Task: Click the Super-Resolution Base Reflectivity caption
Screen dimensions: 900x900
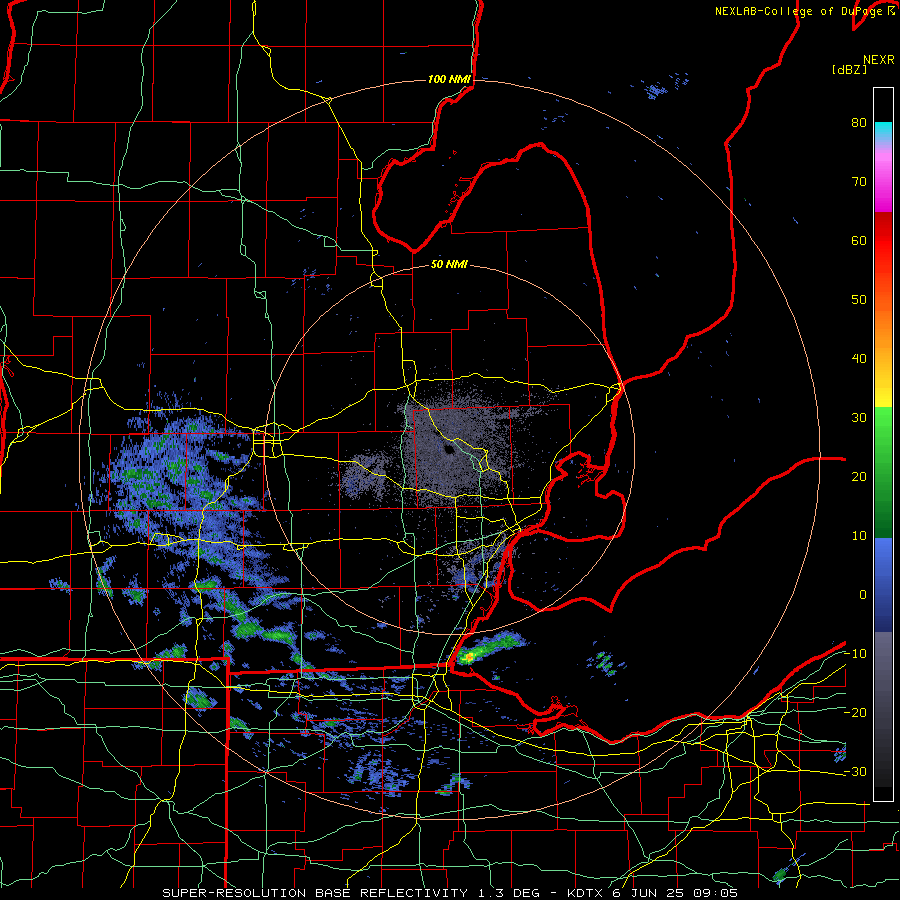Action: click(449, 893)
